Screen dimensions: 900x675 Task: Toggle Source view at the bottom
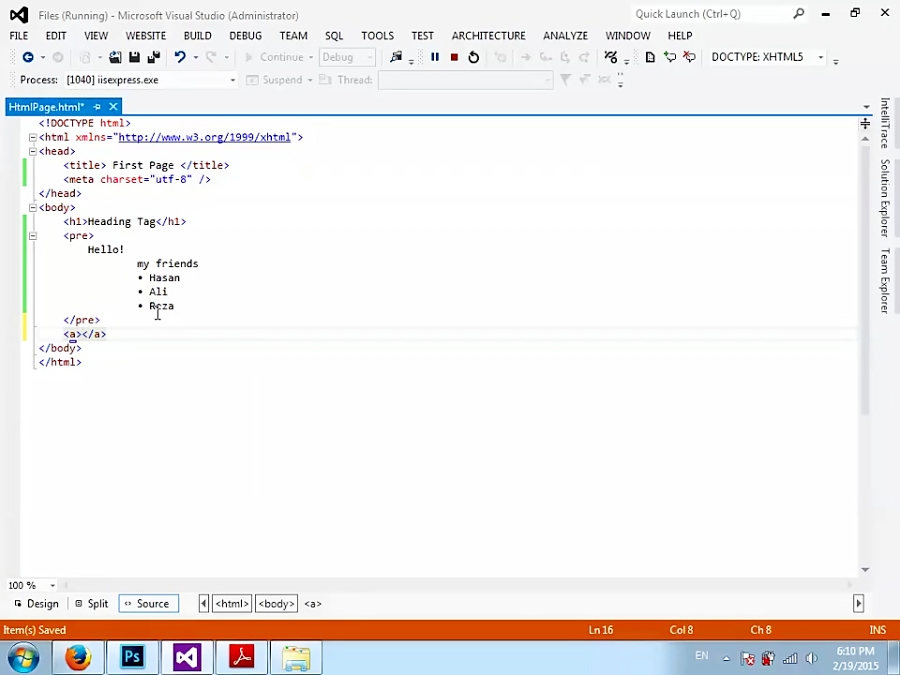click(148, 603)
